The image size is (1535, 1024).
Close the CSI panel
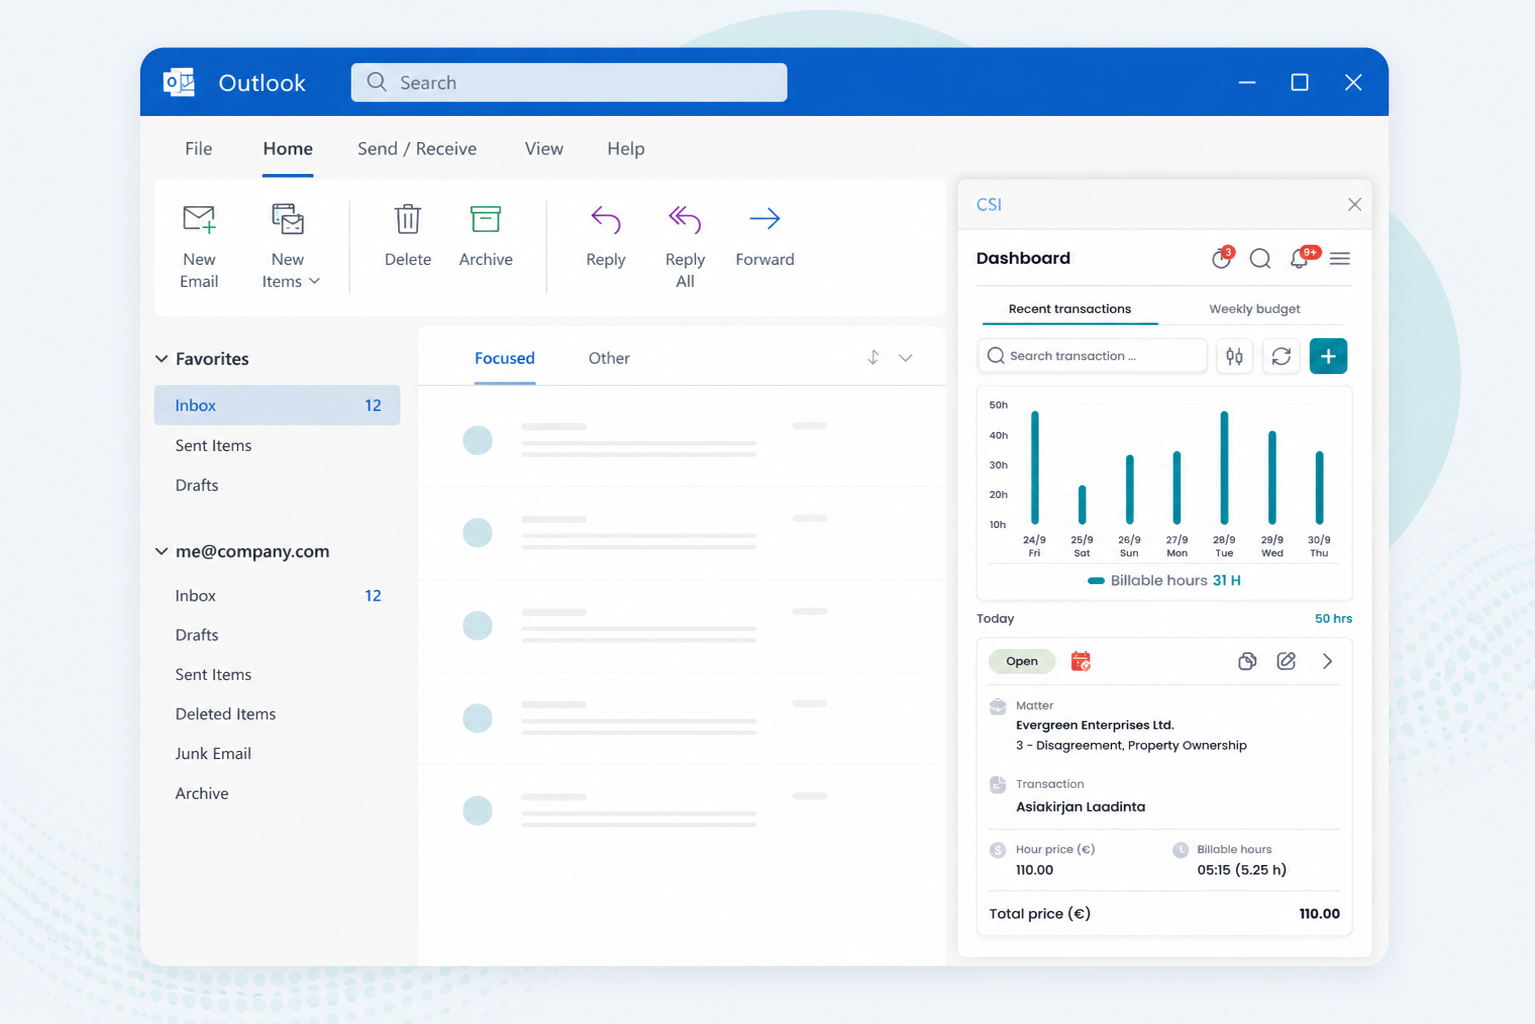pos(1354,204)
